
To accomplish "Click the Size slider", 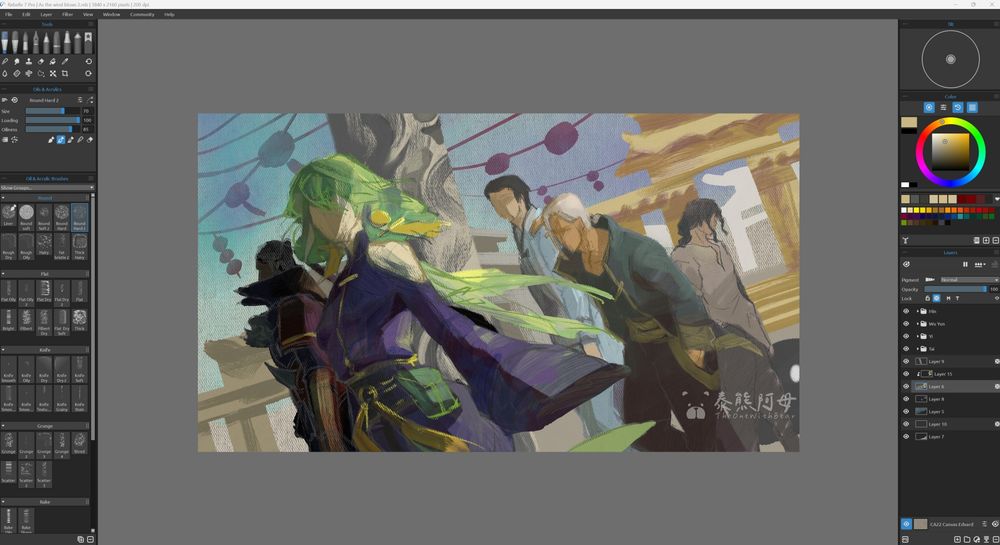I will (53, 111).
